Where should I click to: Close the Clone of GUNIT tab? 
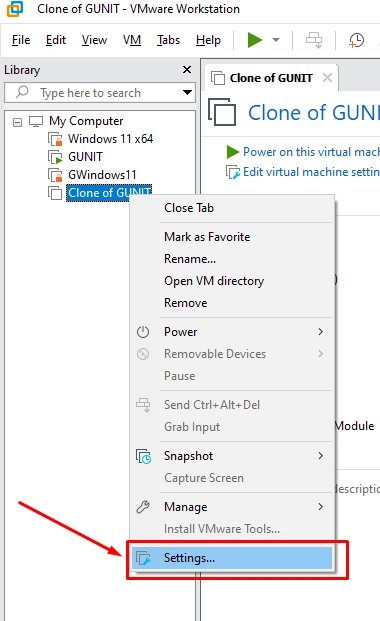(x=327, y=78)
